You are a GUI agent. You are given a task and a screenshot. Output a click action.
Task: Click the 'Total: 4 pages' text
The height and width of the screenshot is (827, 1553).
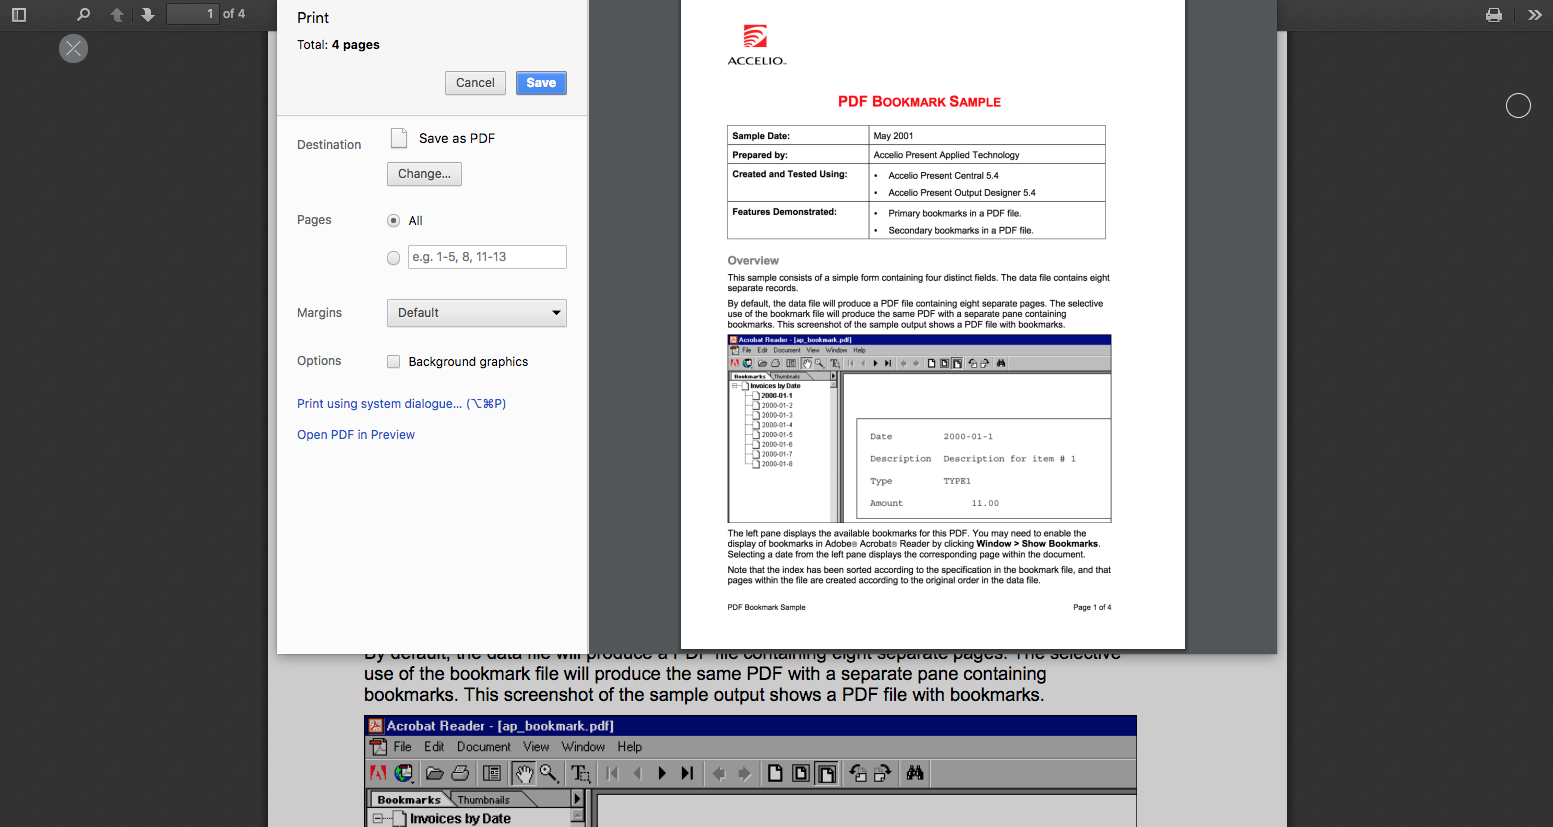(x=338, y=45)
